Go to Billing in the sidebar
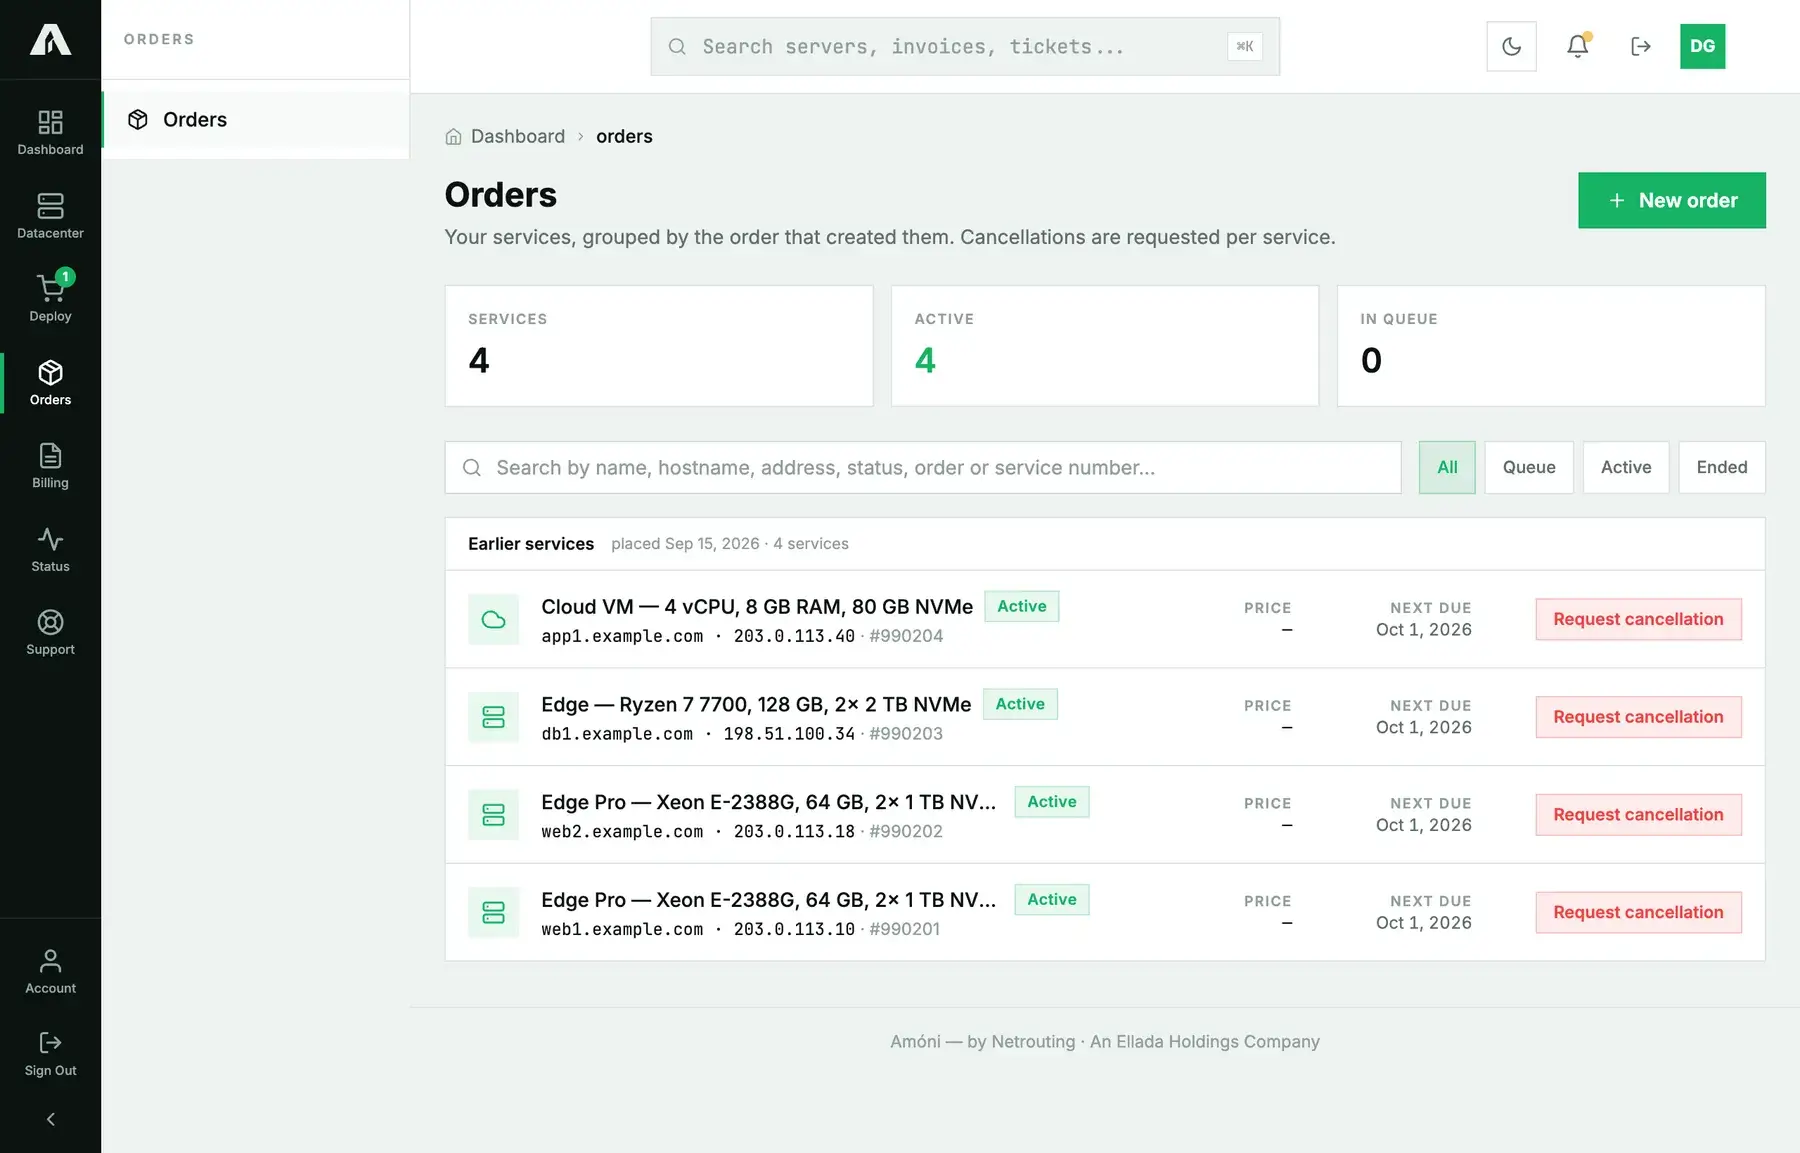This screenshot has width=1800, height=1153. click(x=50, y=466)
